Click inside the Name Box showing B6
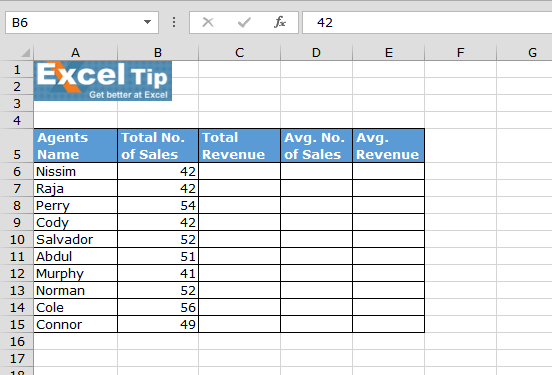The image size is (552, 375). 74,23
